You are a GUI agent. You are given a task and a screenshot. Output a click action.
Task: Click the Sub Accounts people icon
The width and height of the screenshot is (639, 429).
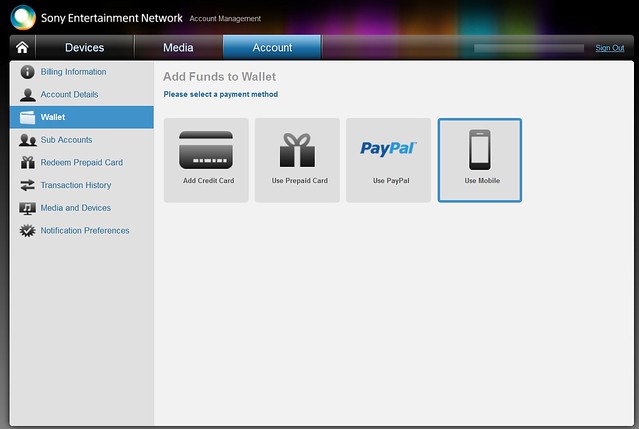pos(27,140)
